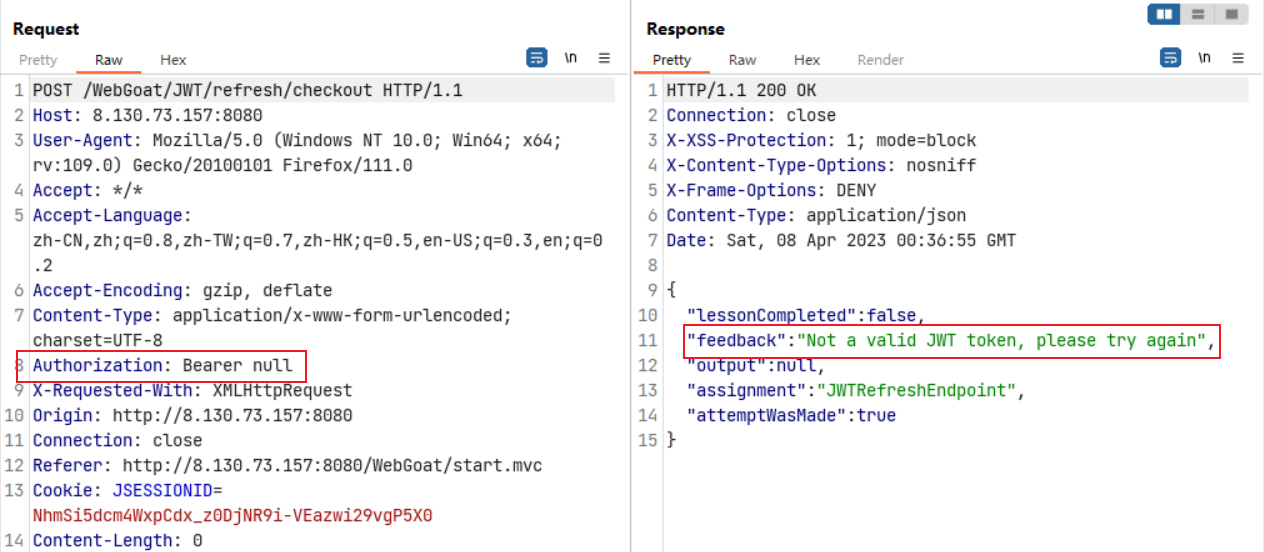Place cursor on the JSESSIONID cookie value
Screen dimensions: 1264x552
coord(232,516)
